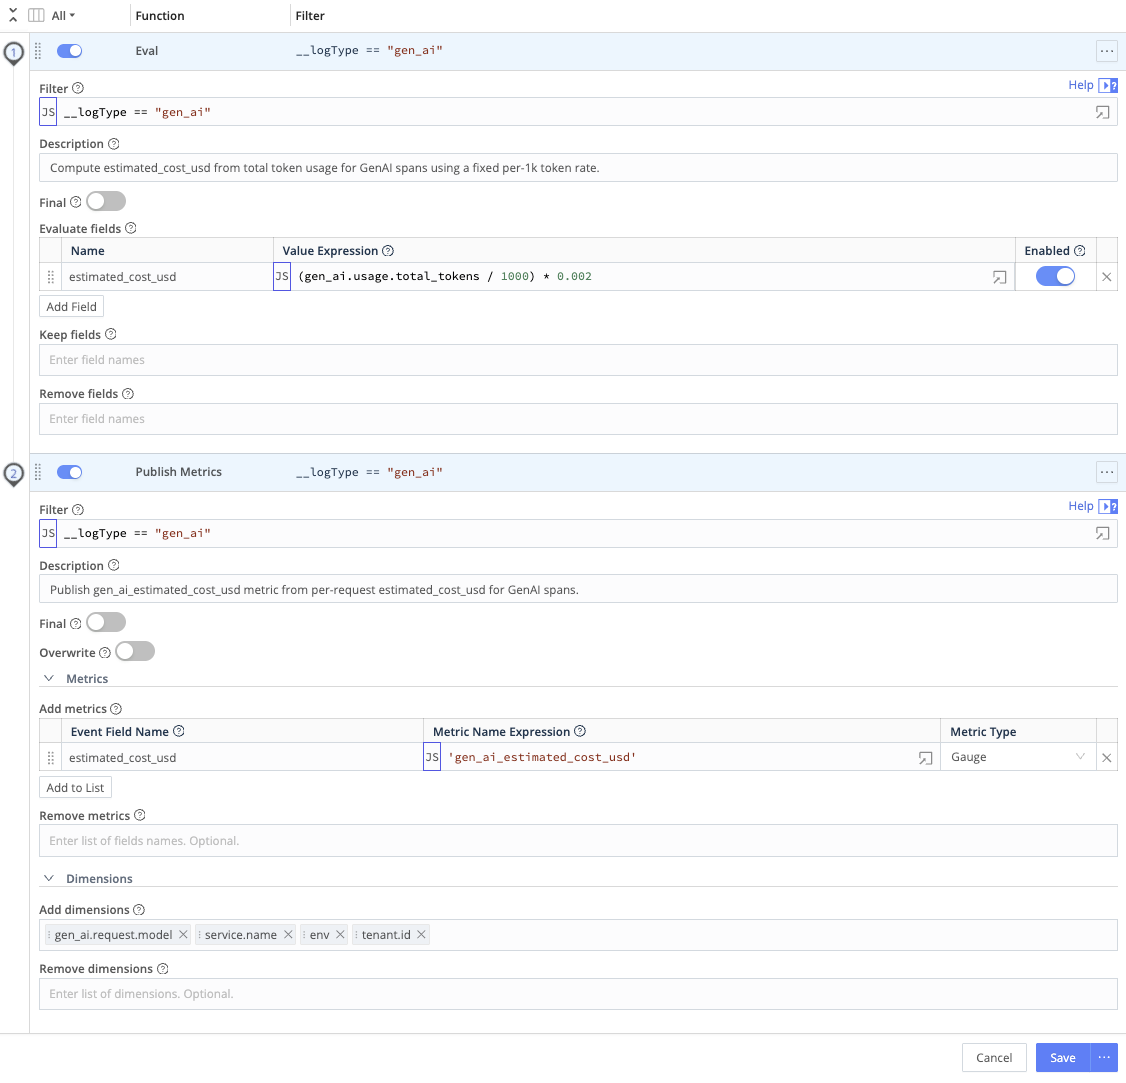Open the Gauge metric type dropdown
This screenshot has width=1126, height=1083.
(x=1017, y=757)
